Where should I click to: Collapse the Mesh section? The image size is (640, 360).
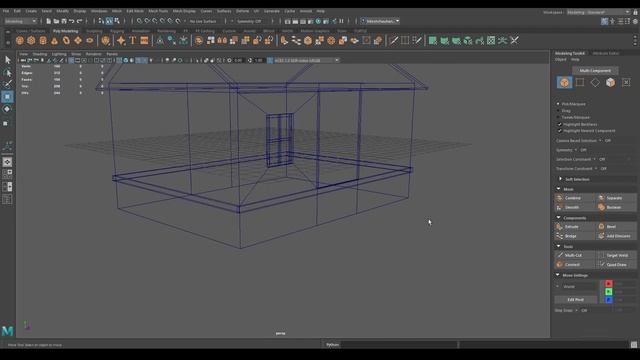point(558,189)
